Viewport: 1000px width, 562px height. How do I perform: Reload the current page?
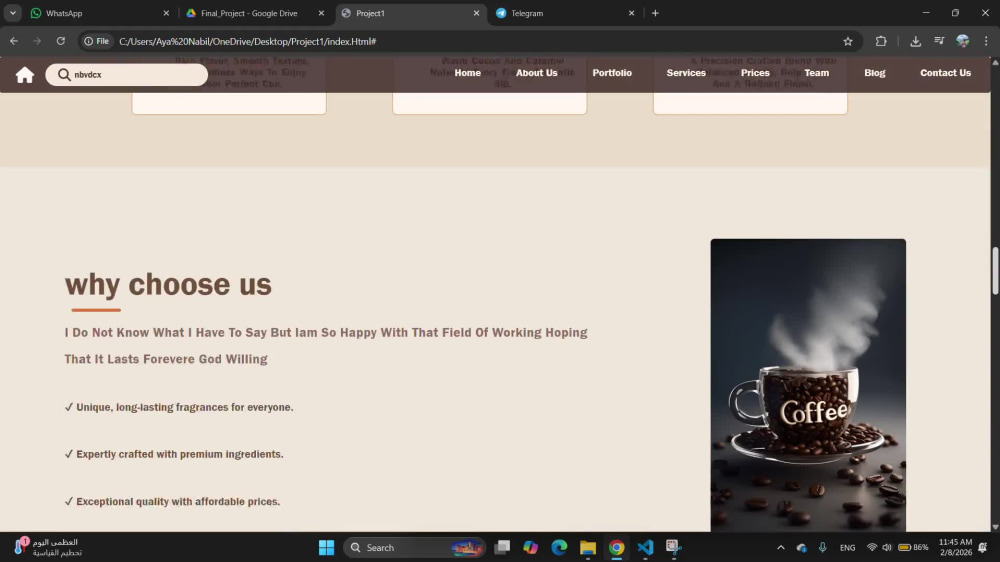[x=61, y=41]
